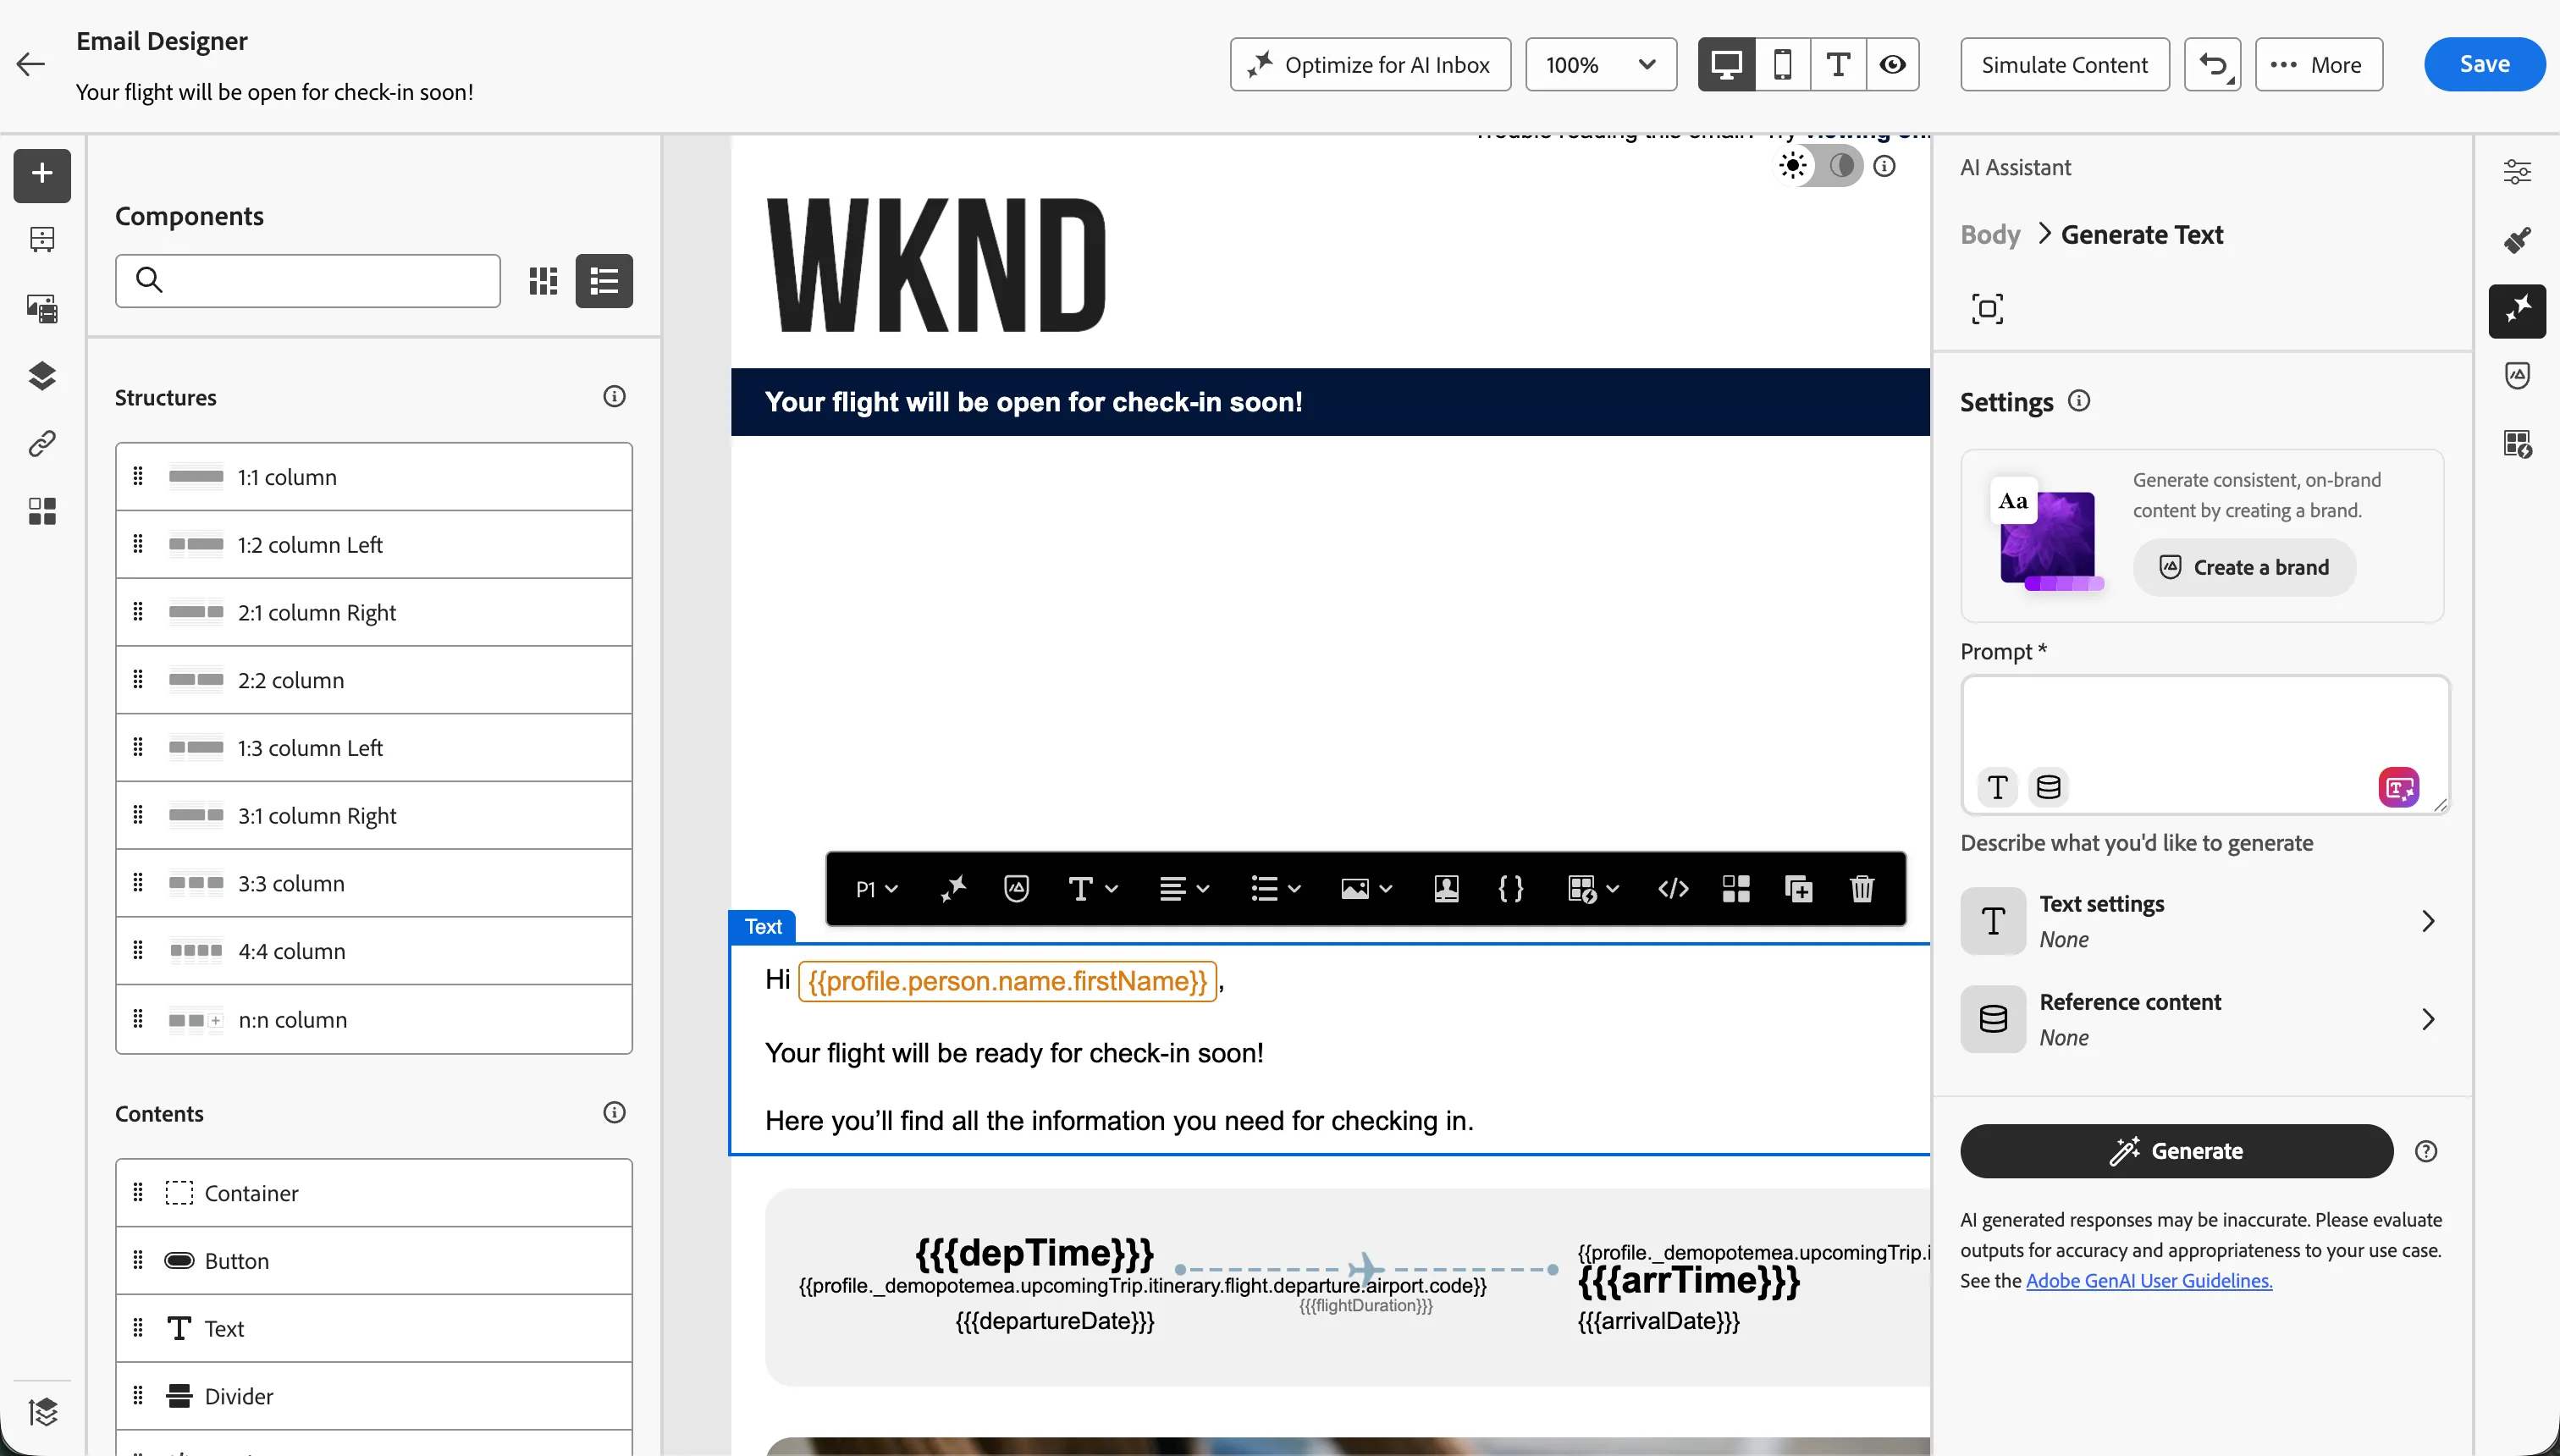Click the Structures info icon
Screen dimensions: 2560x1456
click(614, 397)
